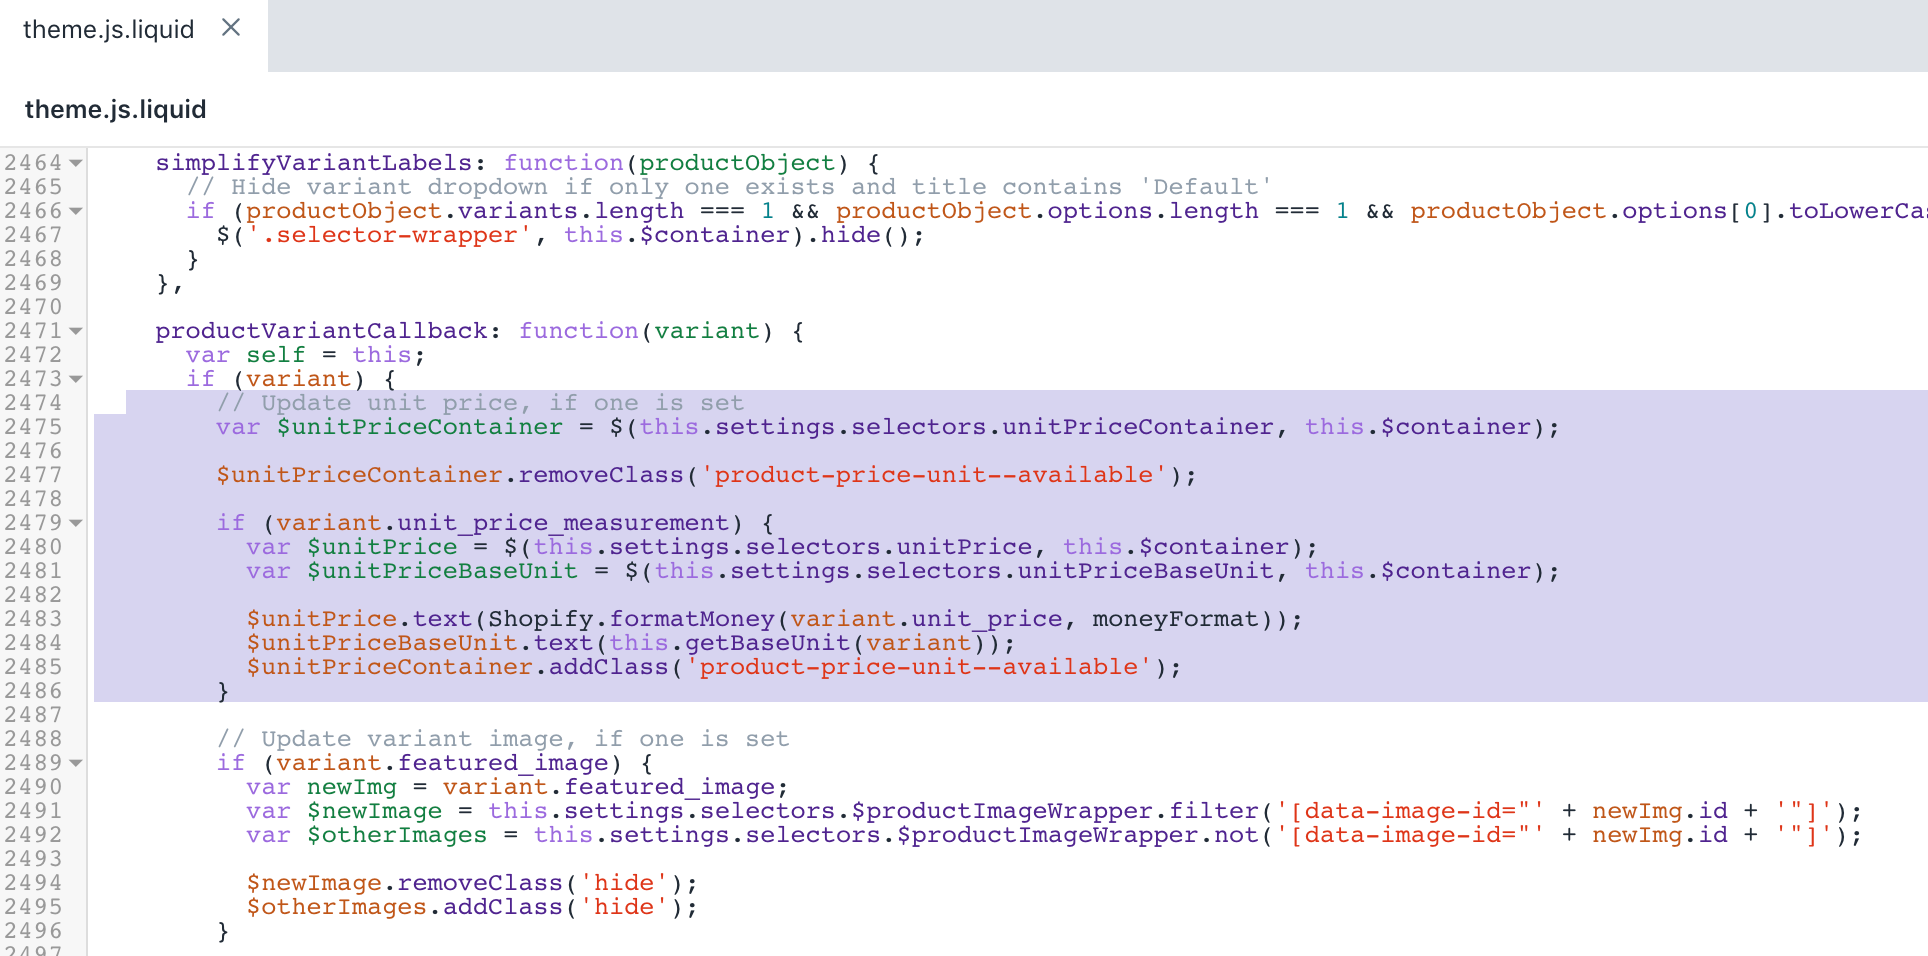Collapse the simplifyVariantLabels function fold at line 2464
The width and height of the screenshot is (1928, 956).
(x=75, y=162)
